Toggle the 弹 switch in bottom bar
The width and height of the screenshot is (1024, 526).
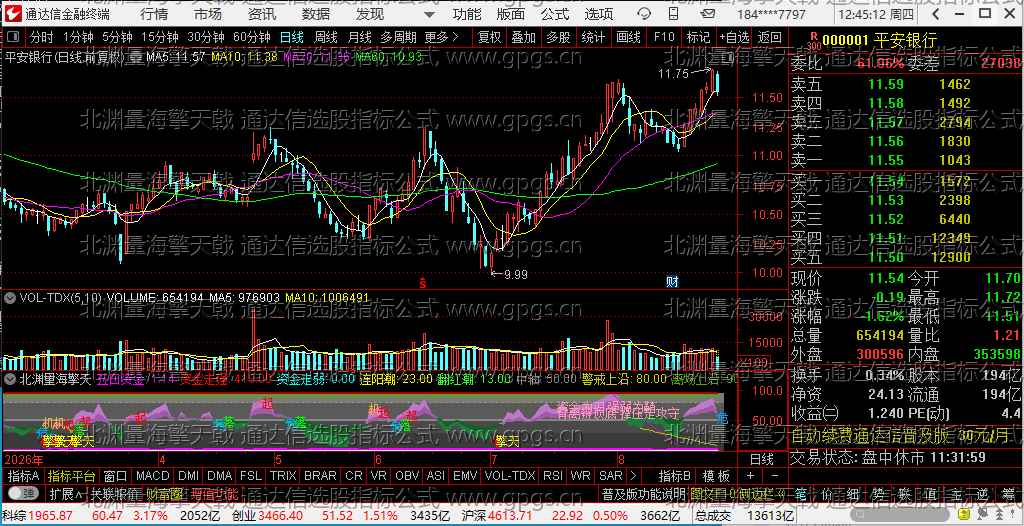point(22,493)
